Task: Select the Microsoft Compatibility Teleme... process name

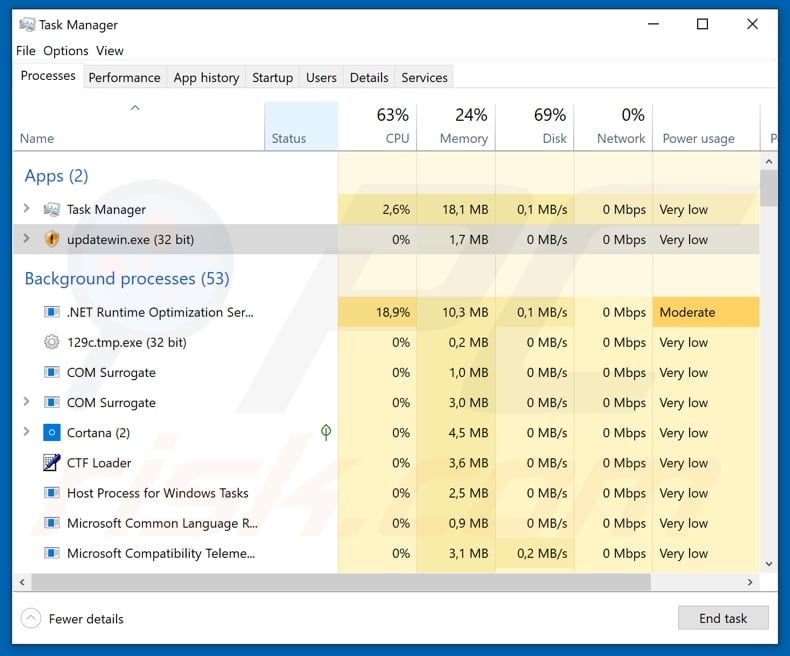Action: pos(161,553)
